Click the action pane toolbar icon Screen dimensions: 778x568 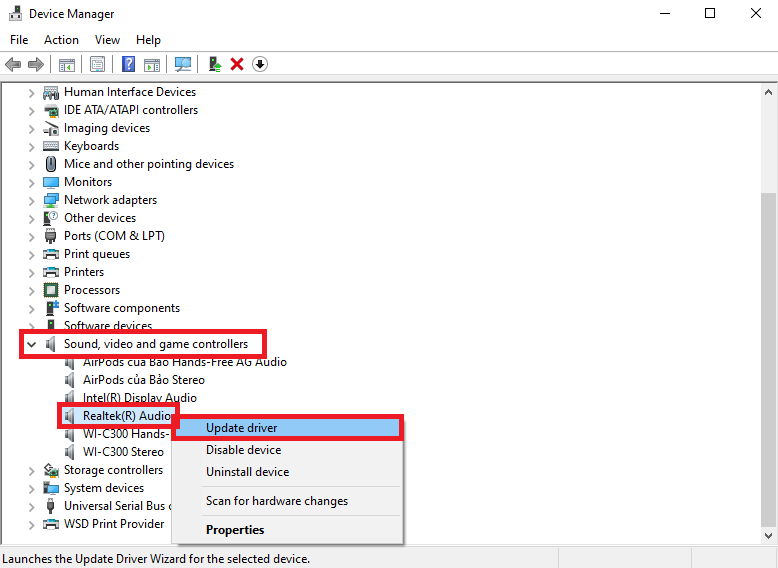[152, 64]
